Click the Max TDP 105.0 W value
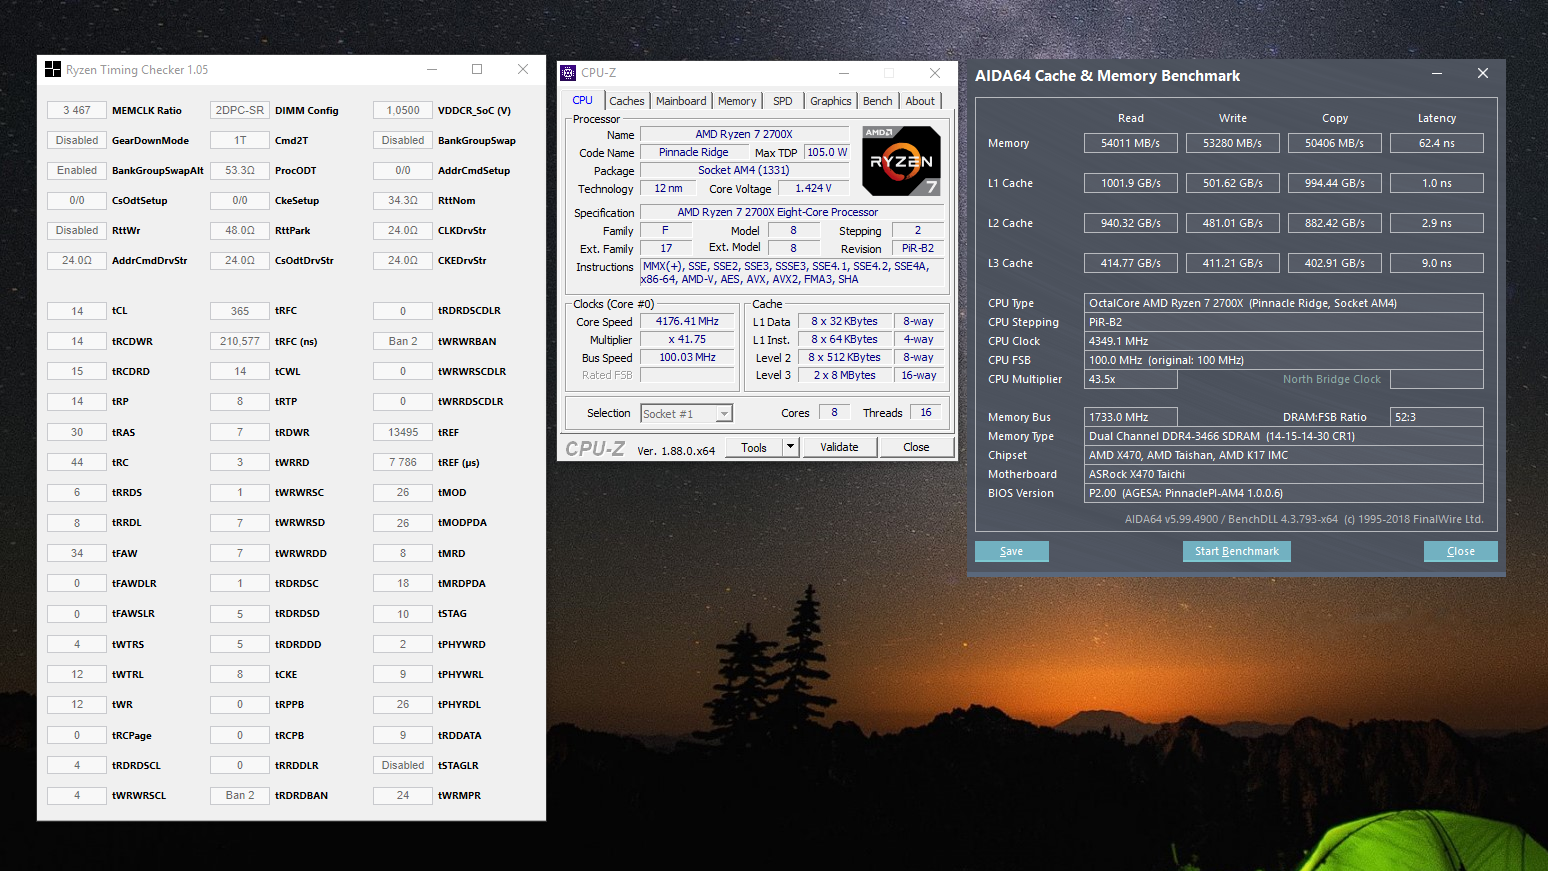Image resolution: width=1548 pixels, height=871 pixels. [827, 152]
